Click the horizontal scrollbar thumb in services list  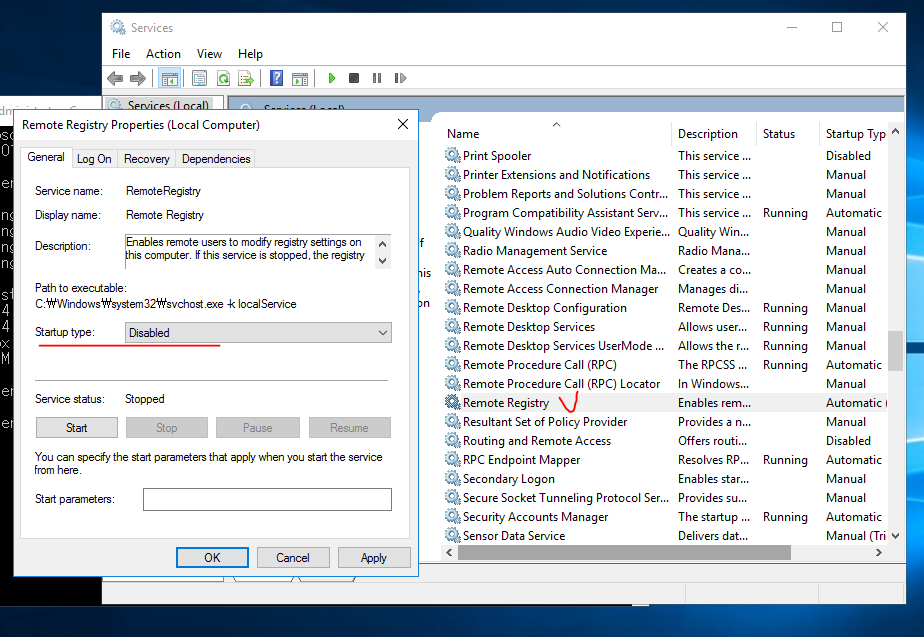[624, 552]
